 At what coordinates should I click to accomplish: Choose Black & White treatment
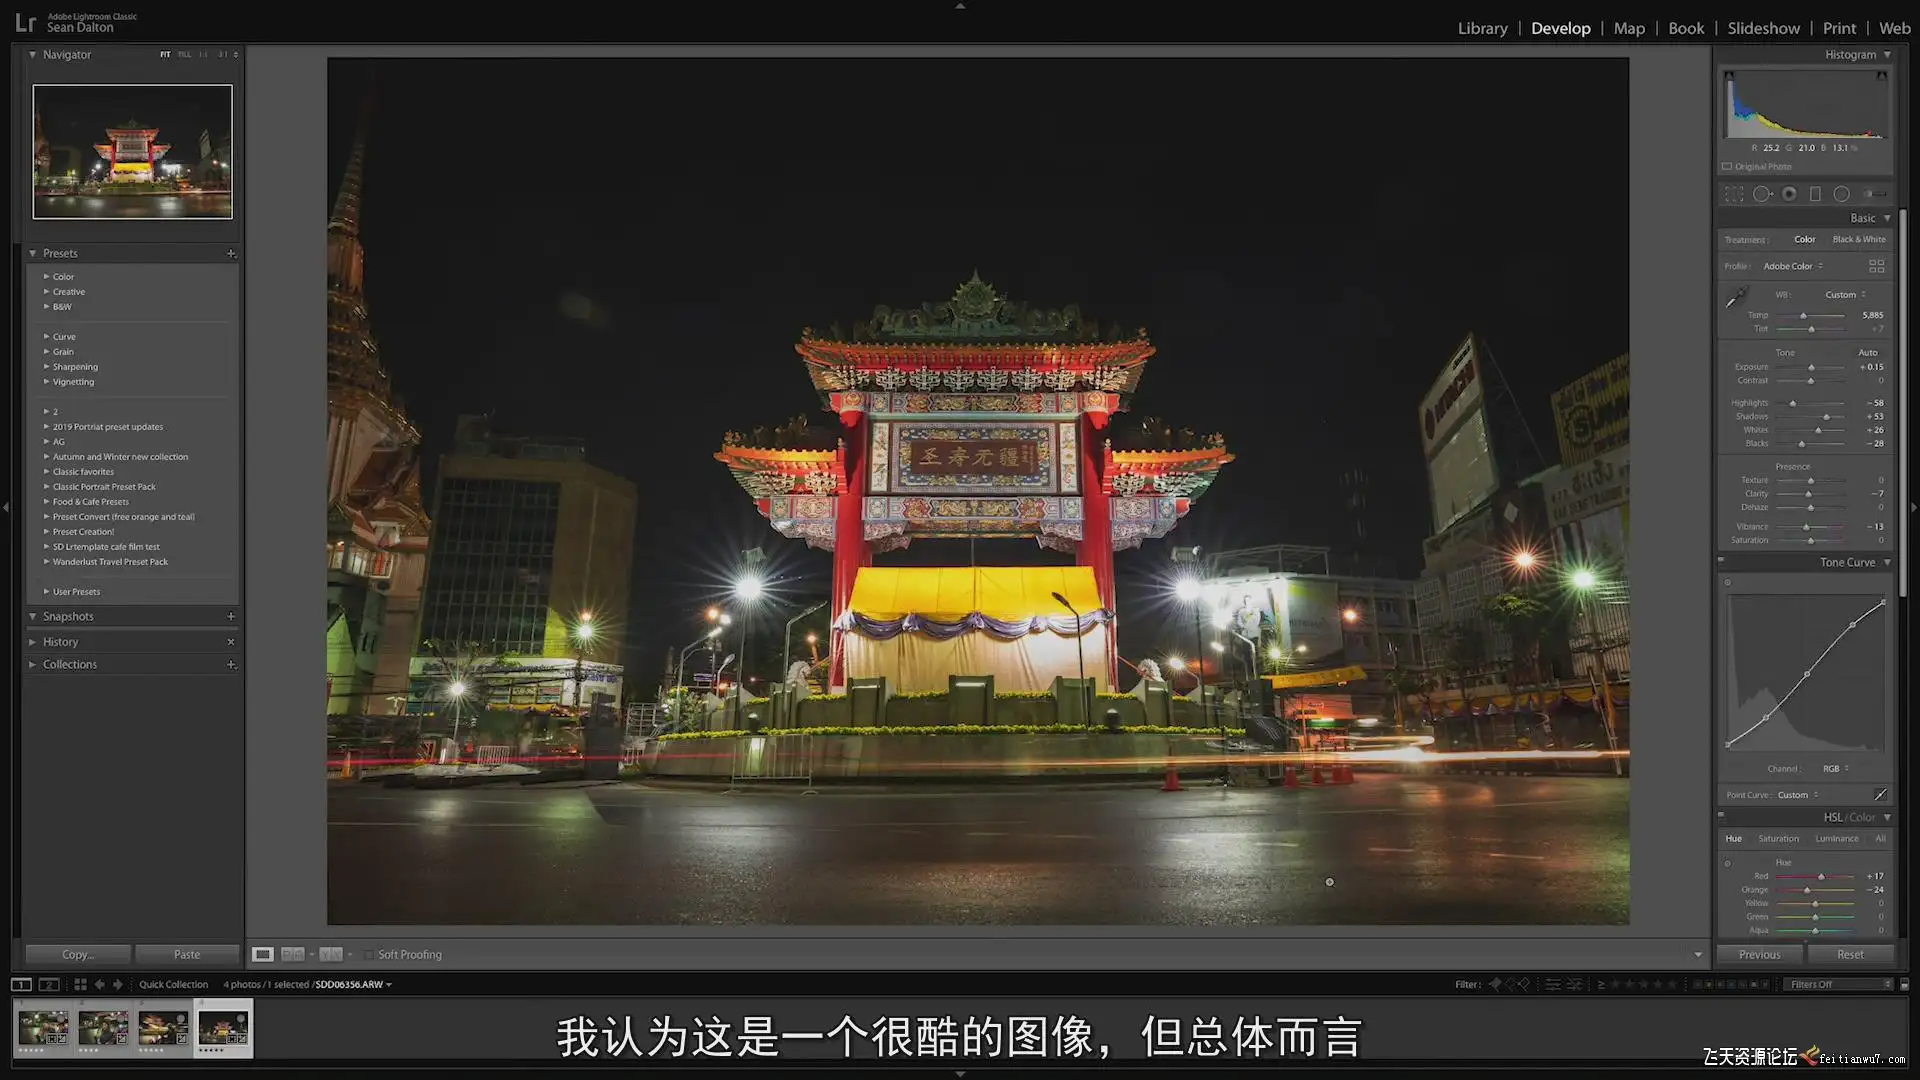(x=1858, y=240)
